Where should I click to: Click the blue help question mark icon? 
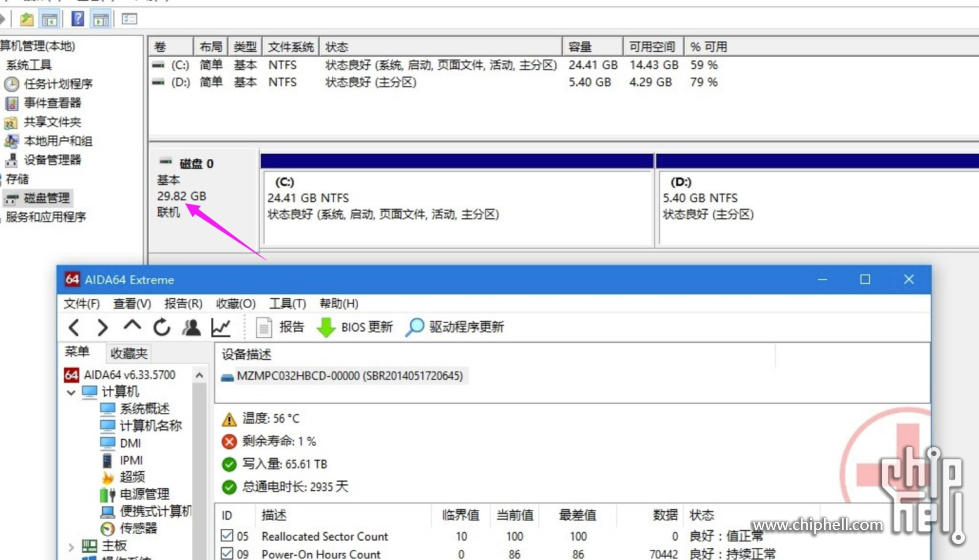pyautogui.click(x=77, y=19)
